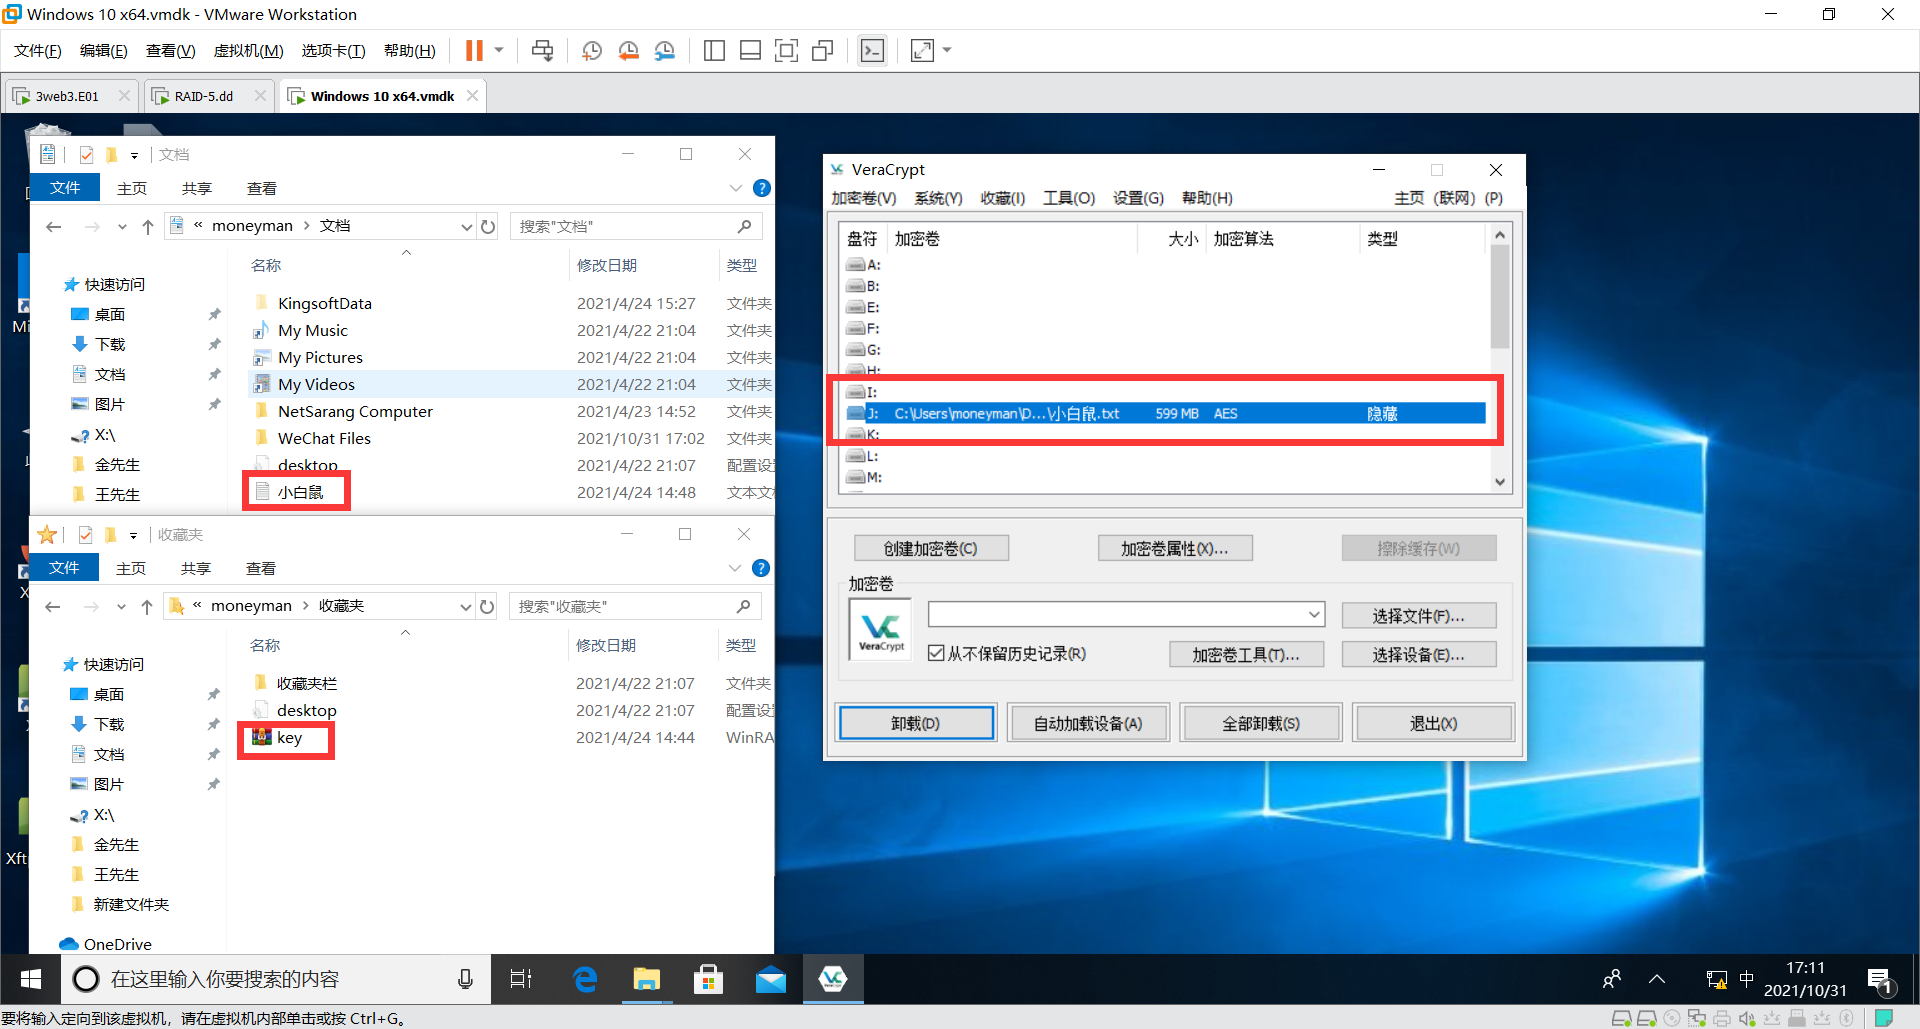
Task: Switch to the 3web3.E01 VM tab
Action: 67,96
